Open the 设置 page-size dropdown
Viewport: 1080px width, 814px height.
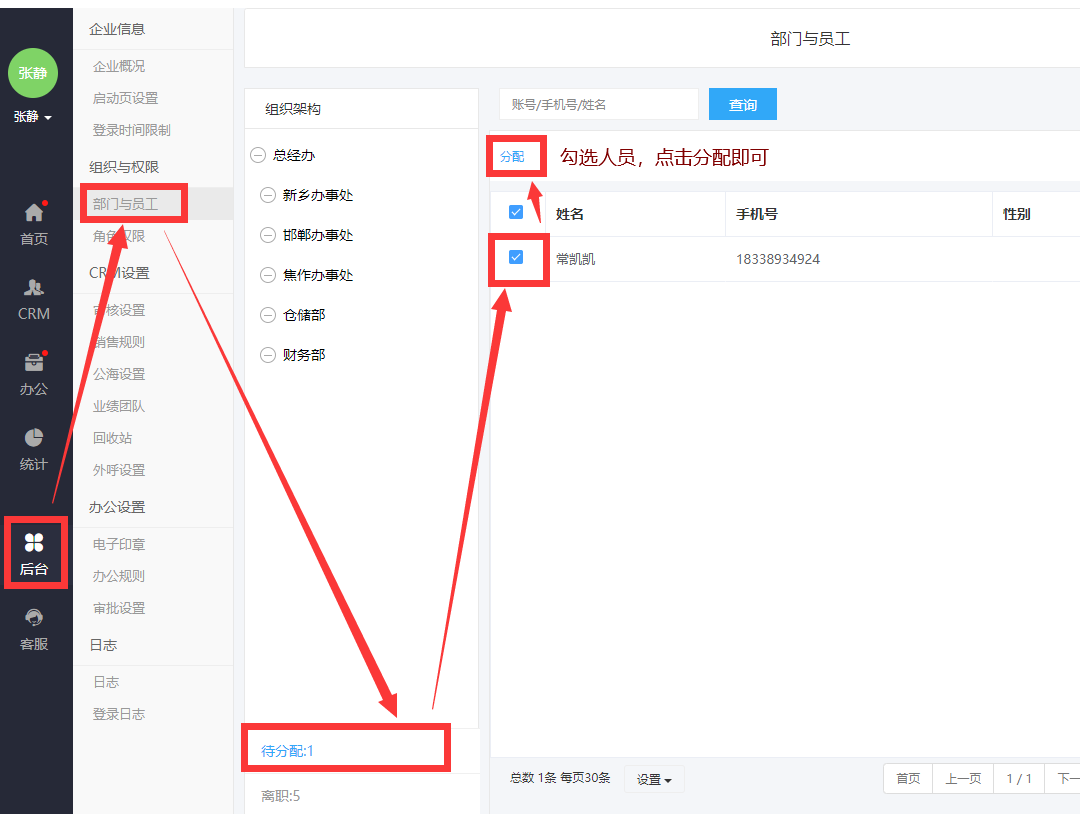point(654,780)
